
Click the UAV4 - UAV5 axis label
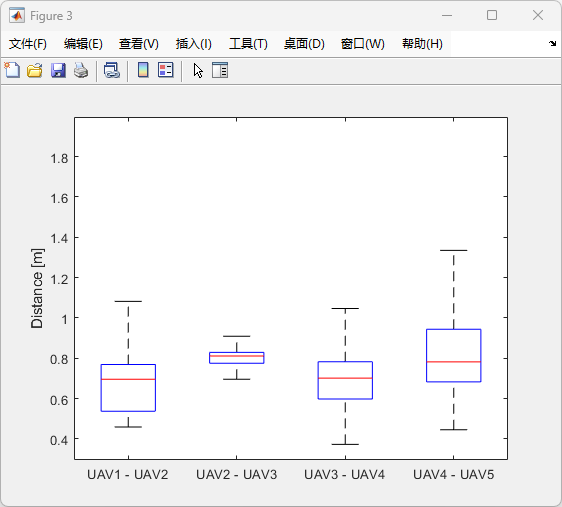click(453, 475)
